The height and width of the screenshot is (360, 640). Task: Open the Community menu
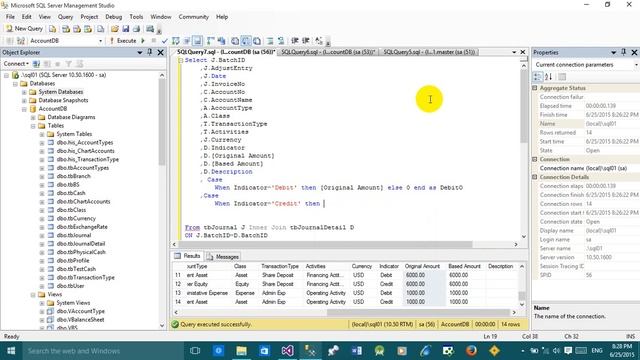coord(193,17)
